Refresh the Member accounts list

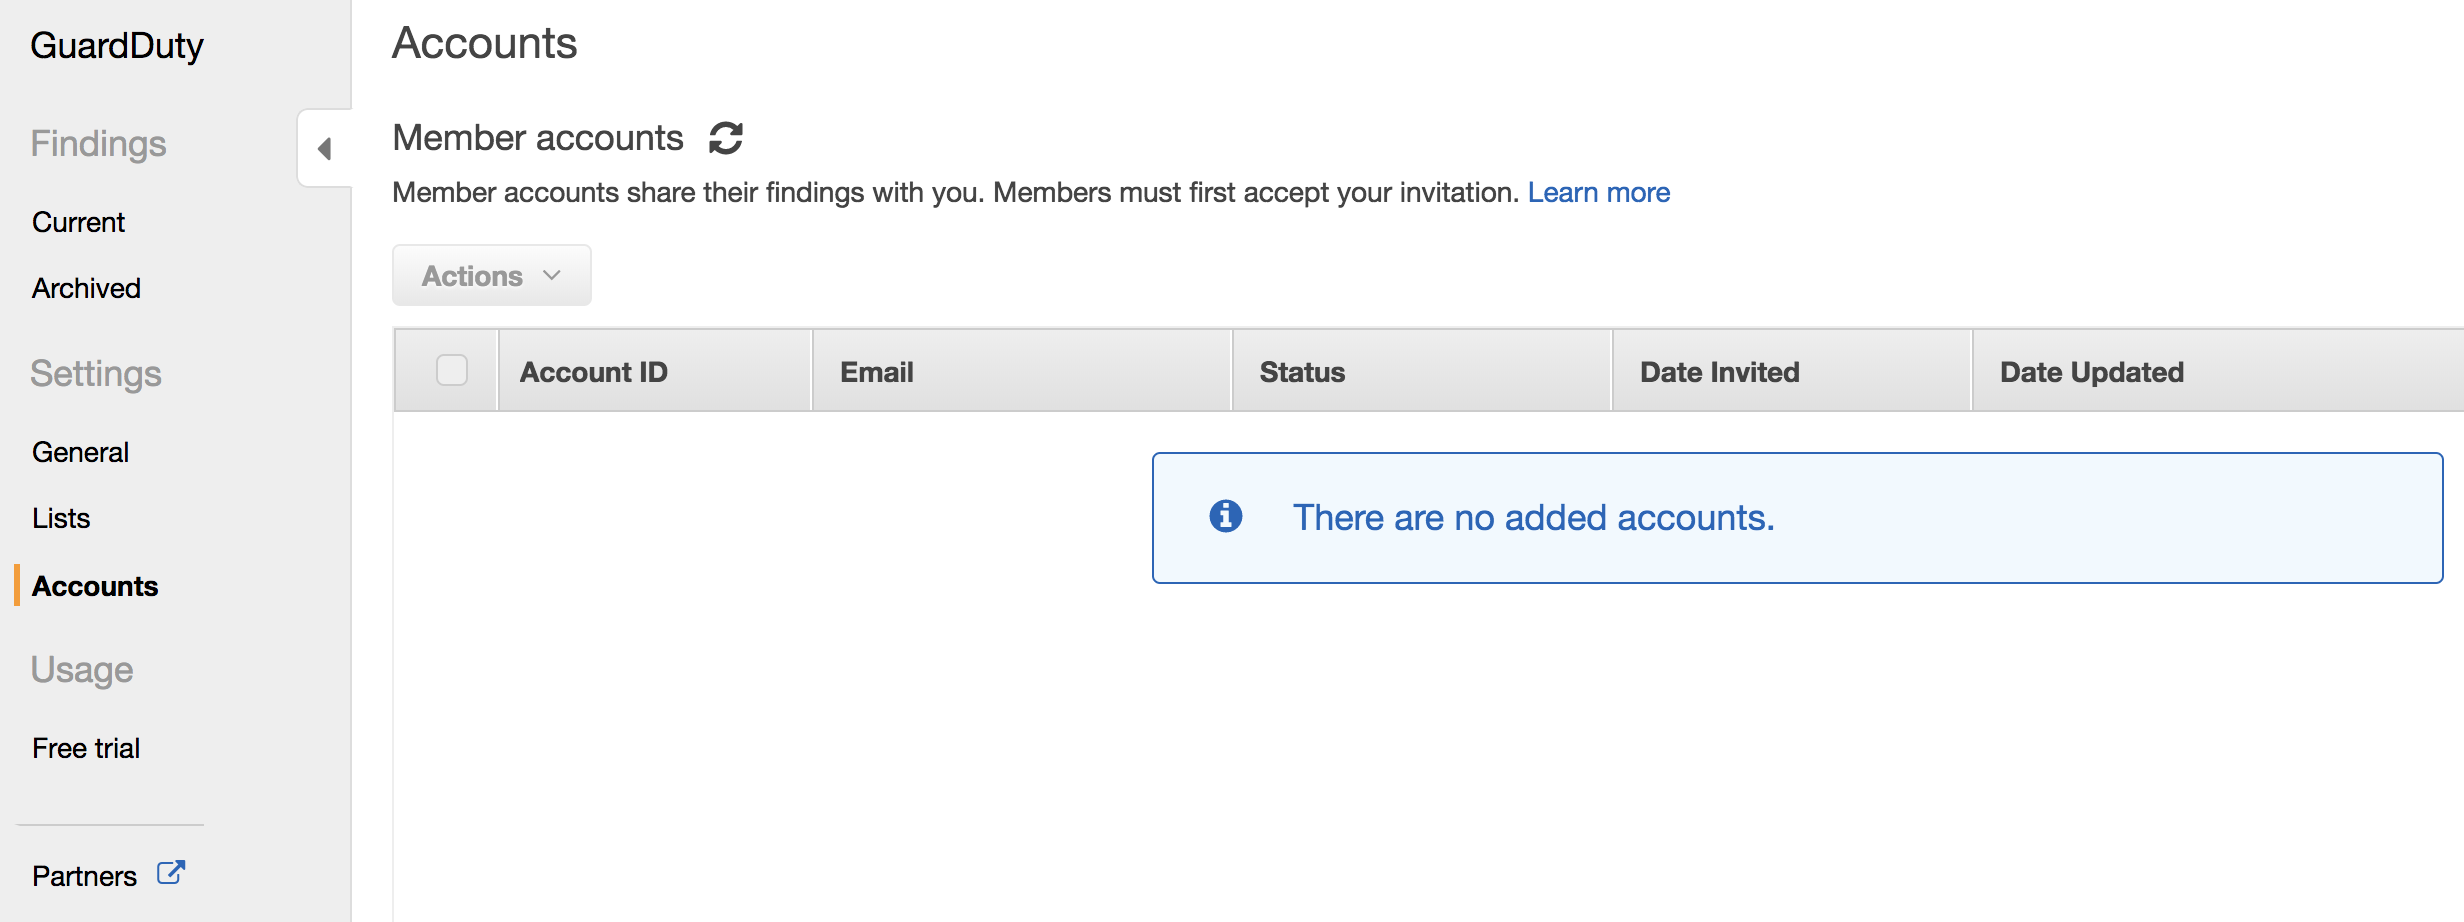[725, 138]
